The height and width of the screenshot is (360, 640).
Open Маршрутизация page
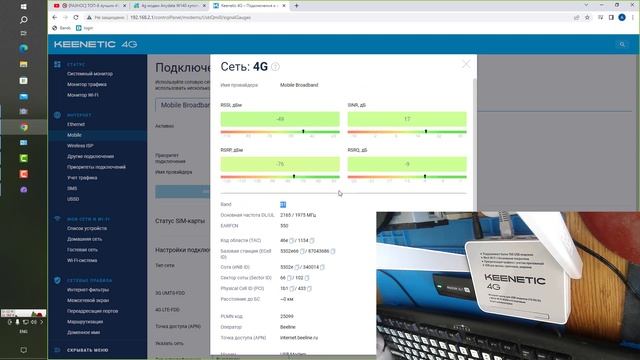coord(85,322)
